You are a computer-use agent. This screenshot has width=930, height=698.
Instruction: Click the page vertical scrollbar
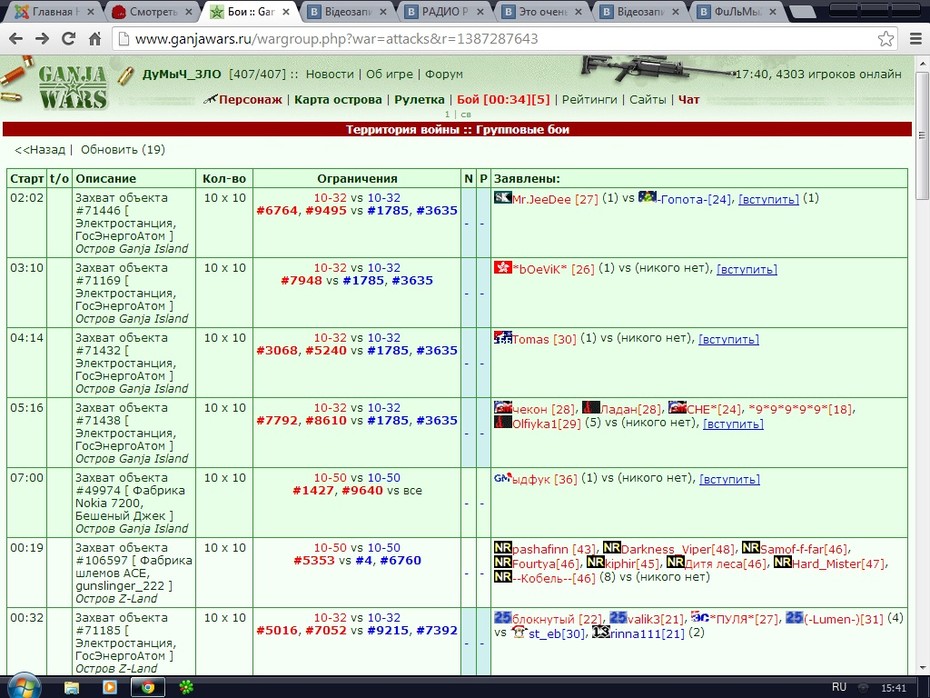pyautogui.click(x=922, y=365)
